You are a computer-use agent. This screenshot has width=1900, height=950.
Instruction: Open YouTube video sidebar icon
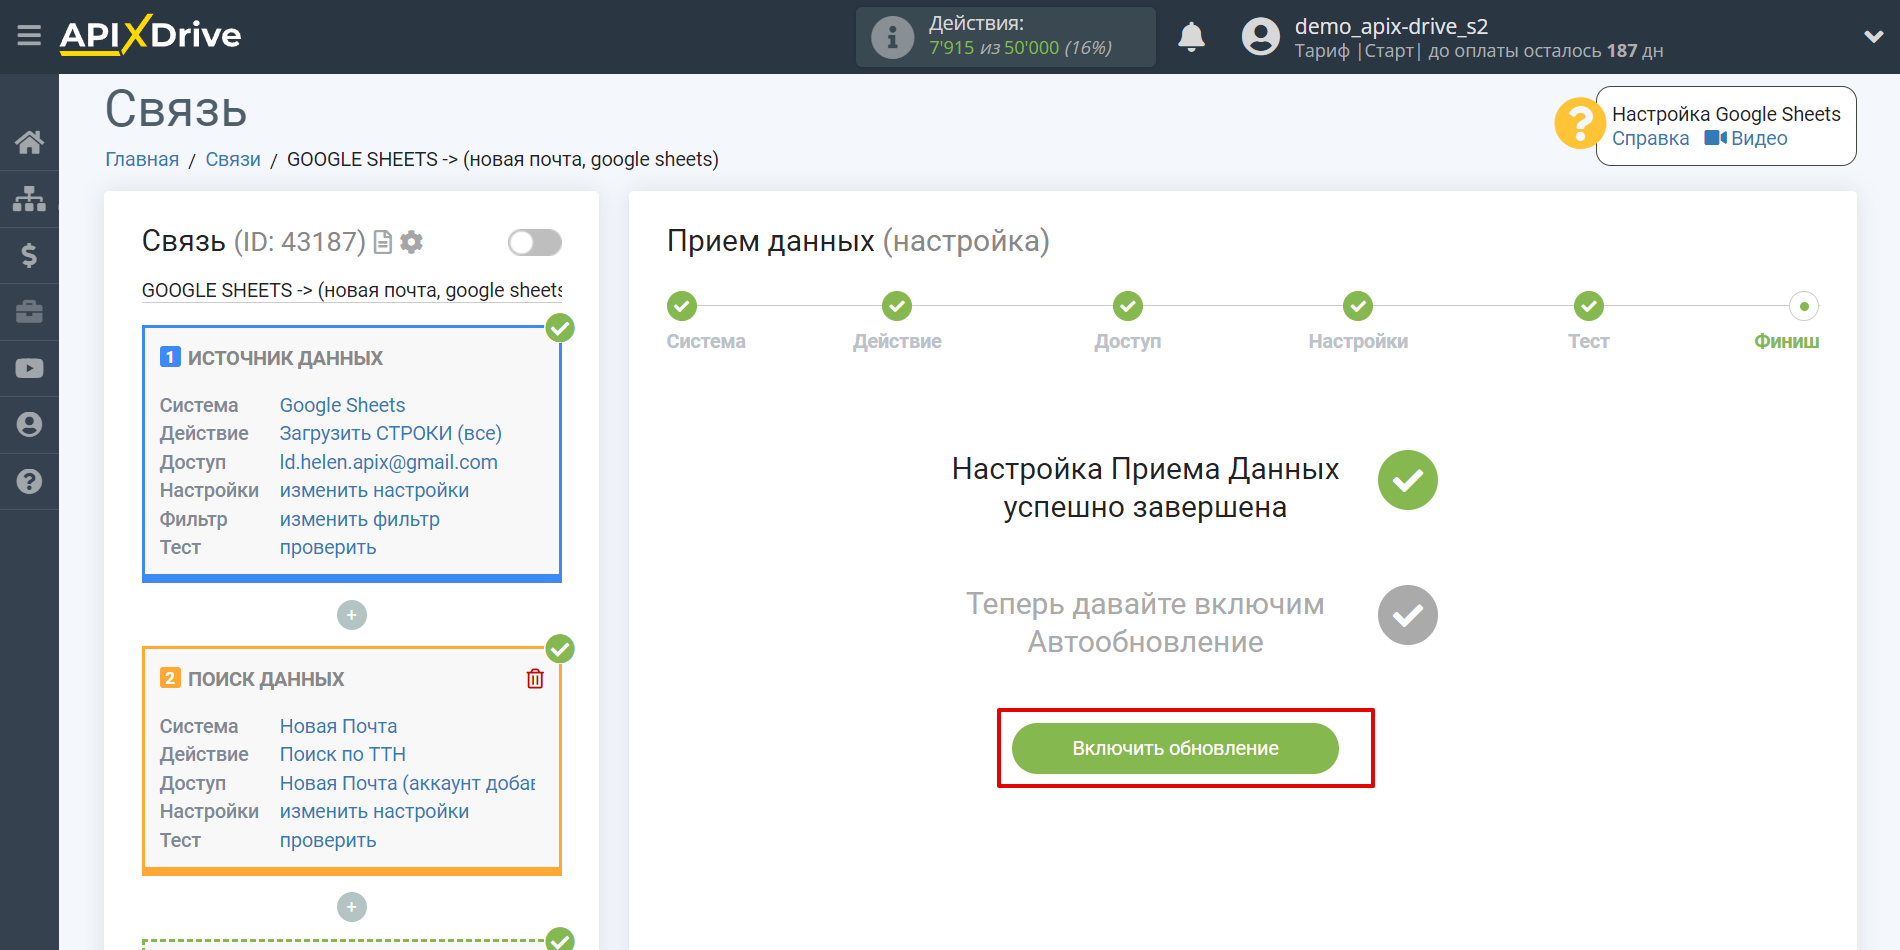(x=29, y=368)
